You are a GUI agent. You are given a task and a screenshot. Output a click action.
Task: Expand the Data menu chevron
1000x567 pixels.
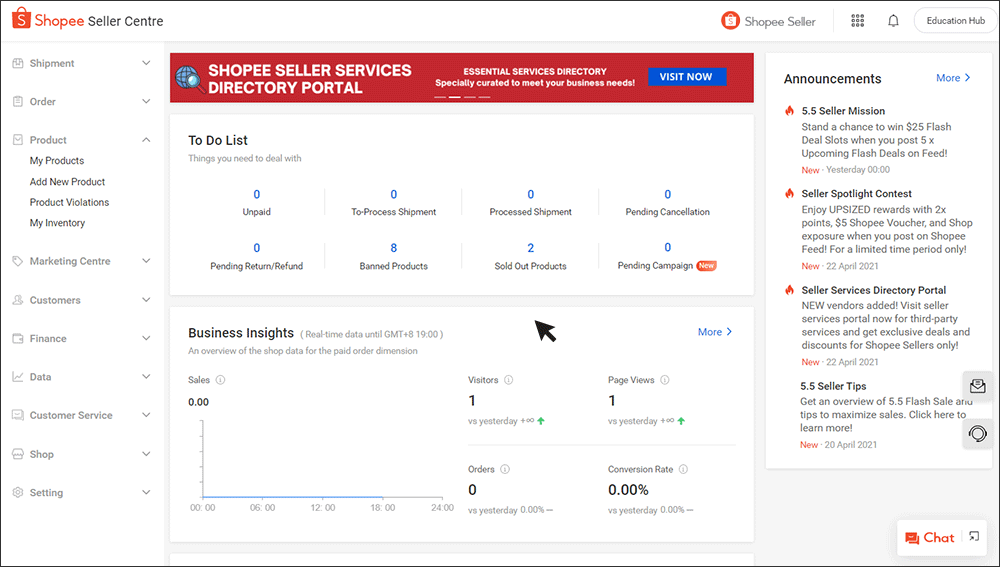[146, 377]
